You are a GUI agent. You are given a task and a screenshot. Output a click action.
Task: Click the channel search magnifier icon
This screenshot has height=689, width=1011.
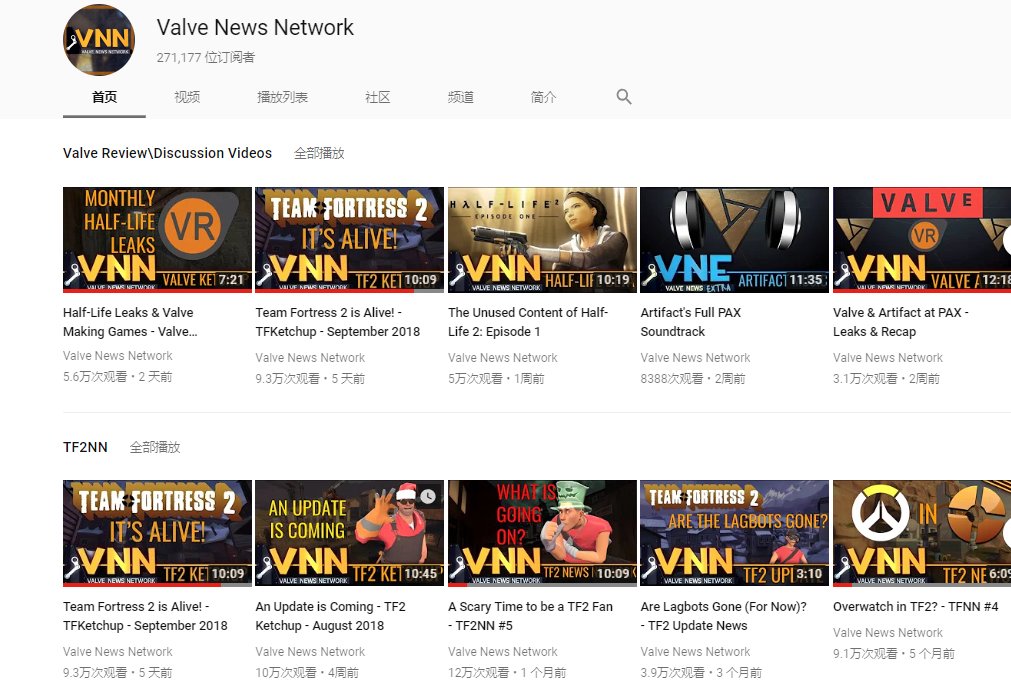(623, 97)
